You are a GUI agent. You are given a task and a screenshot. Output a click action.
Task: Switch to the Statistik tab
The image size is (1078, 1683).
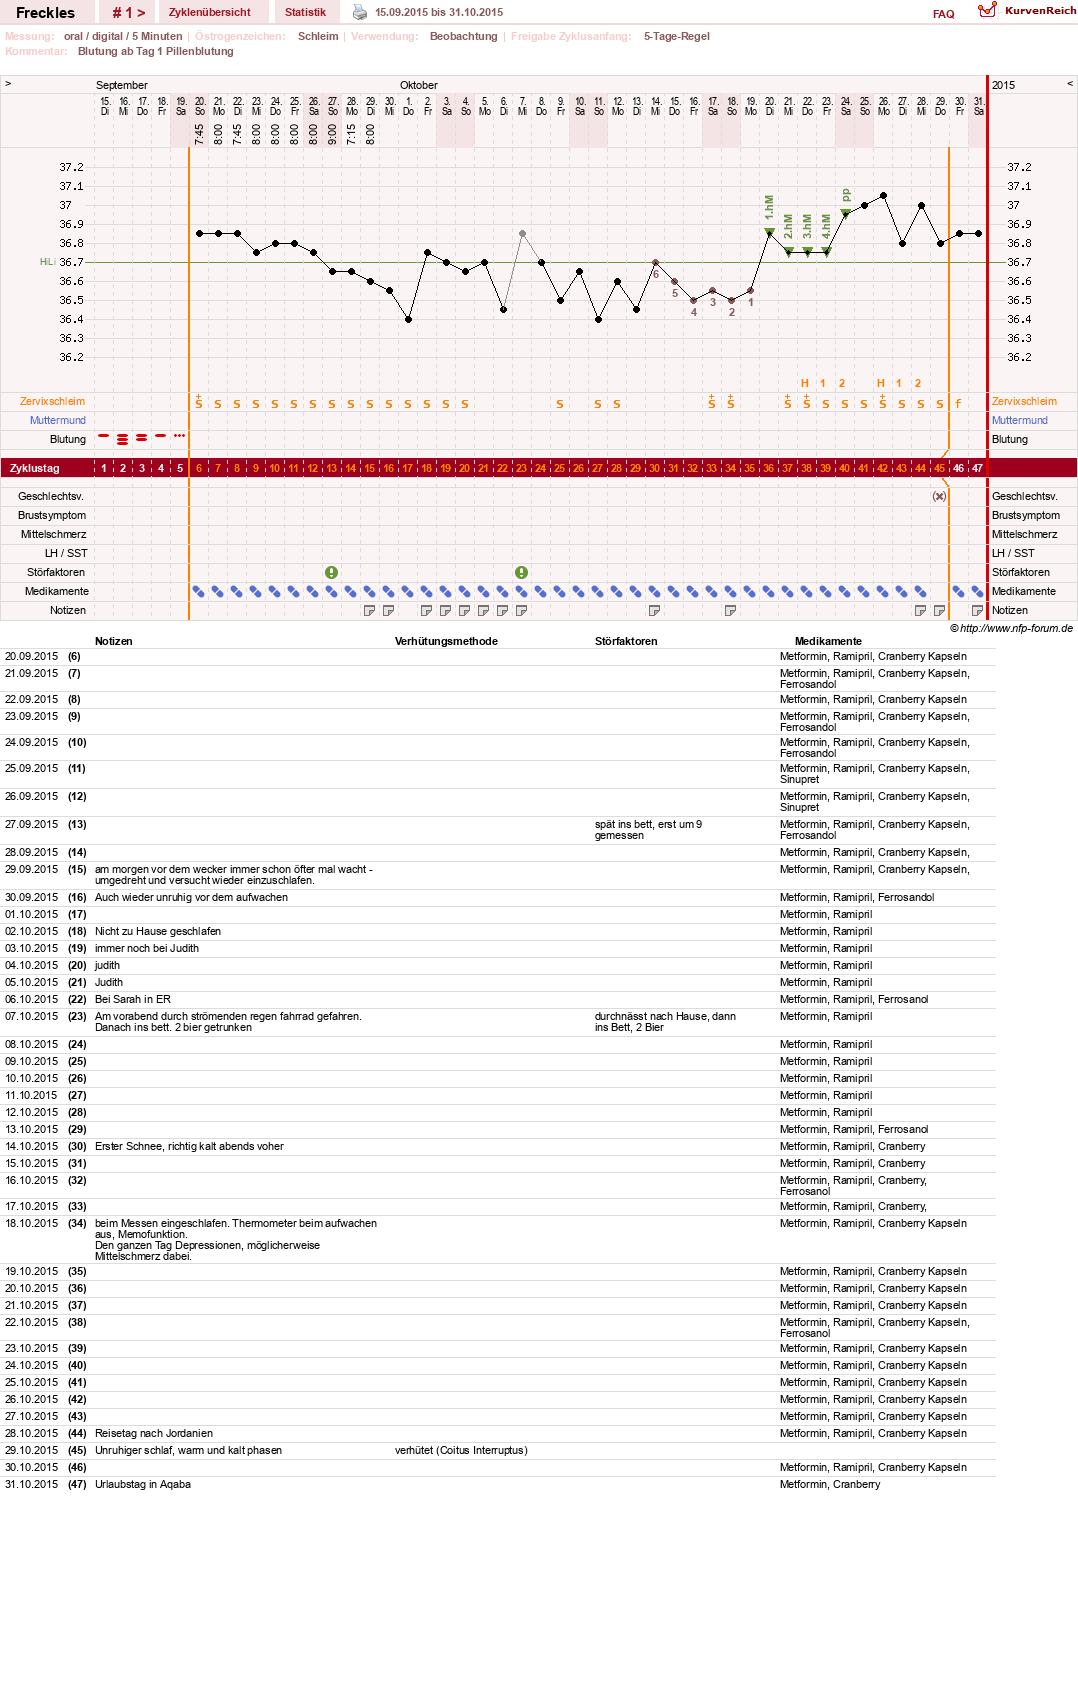tap(305, 12)
